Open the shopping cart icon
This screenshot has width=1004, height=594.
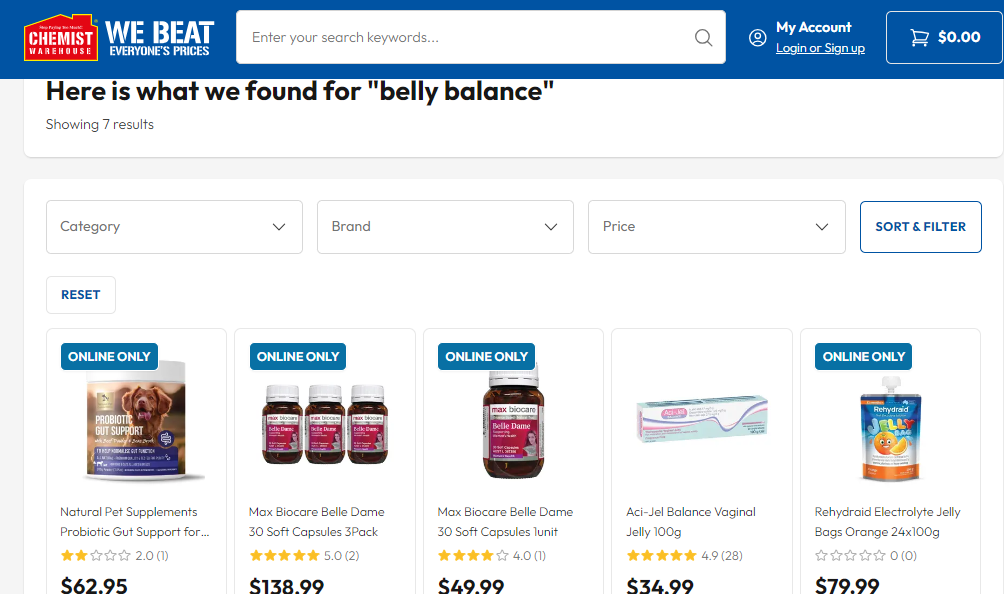pos(919,38)
